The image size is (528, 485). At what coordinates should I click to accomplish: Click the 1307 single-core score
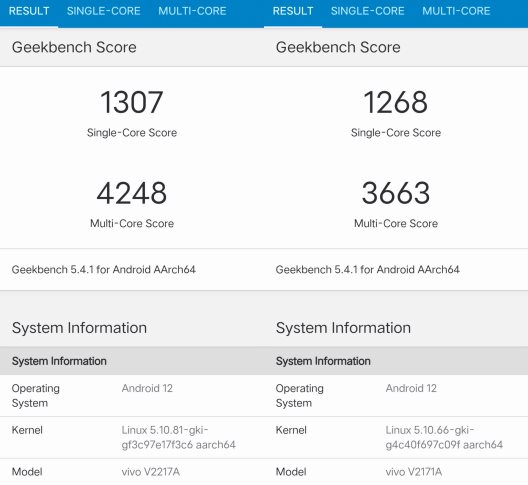click(132, 102)
